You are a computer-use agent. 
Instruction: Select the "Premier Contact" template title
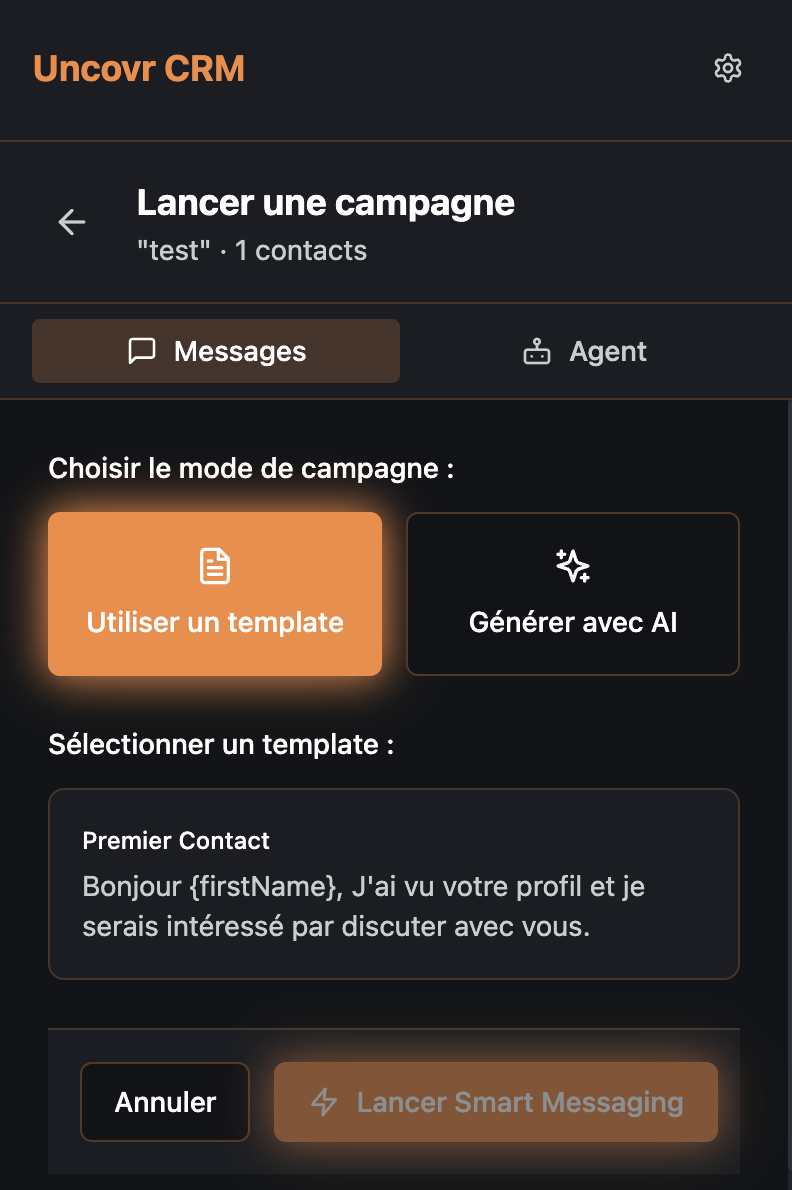[176, 840]
